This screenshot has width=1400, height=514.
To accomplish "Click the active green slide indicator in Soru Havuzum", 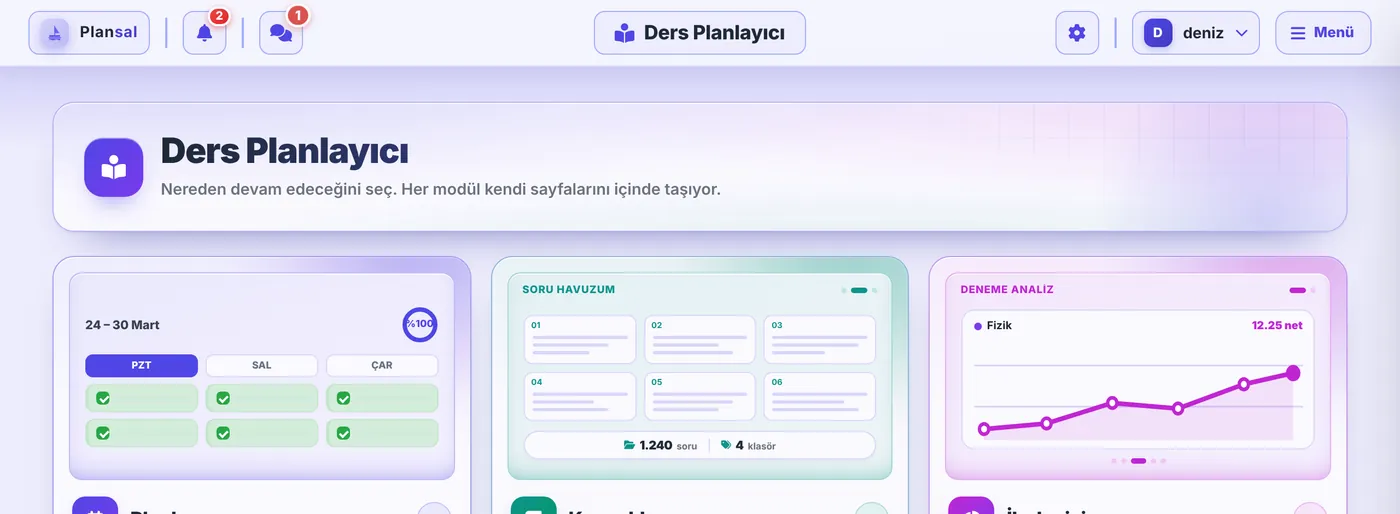I will pyautogui.click(x=859, y=290).
